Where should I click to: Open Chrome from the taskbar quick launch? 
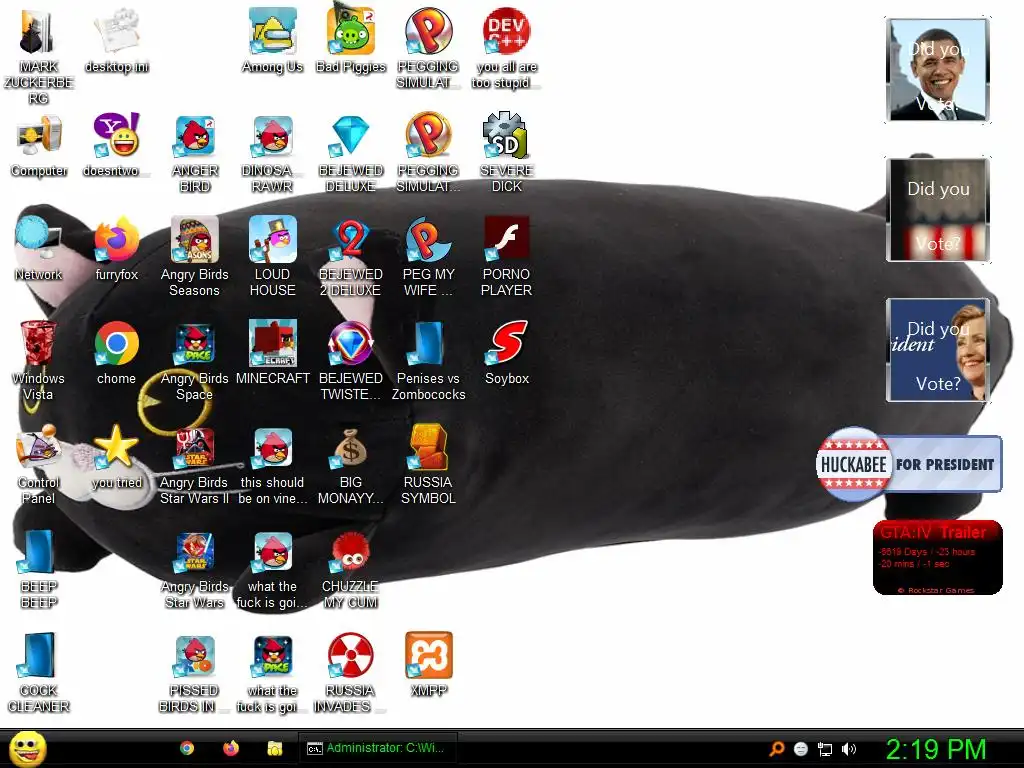[x=187, y=748]
